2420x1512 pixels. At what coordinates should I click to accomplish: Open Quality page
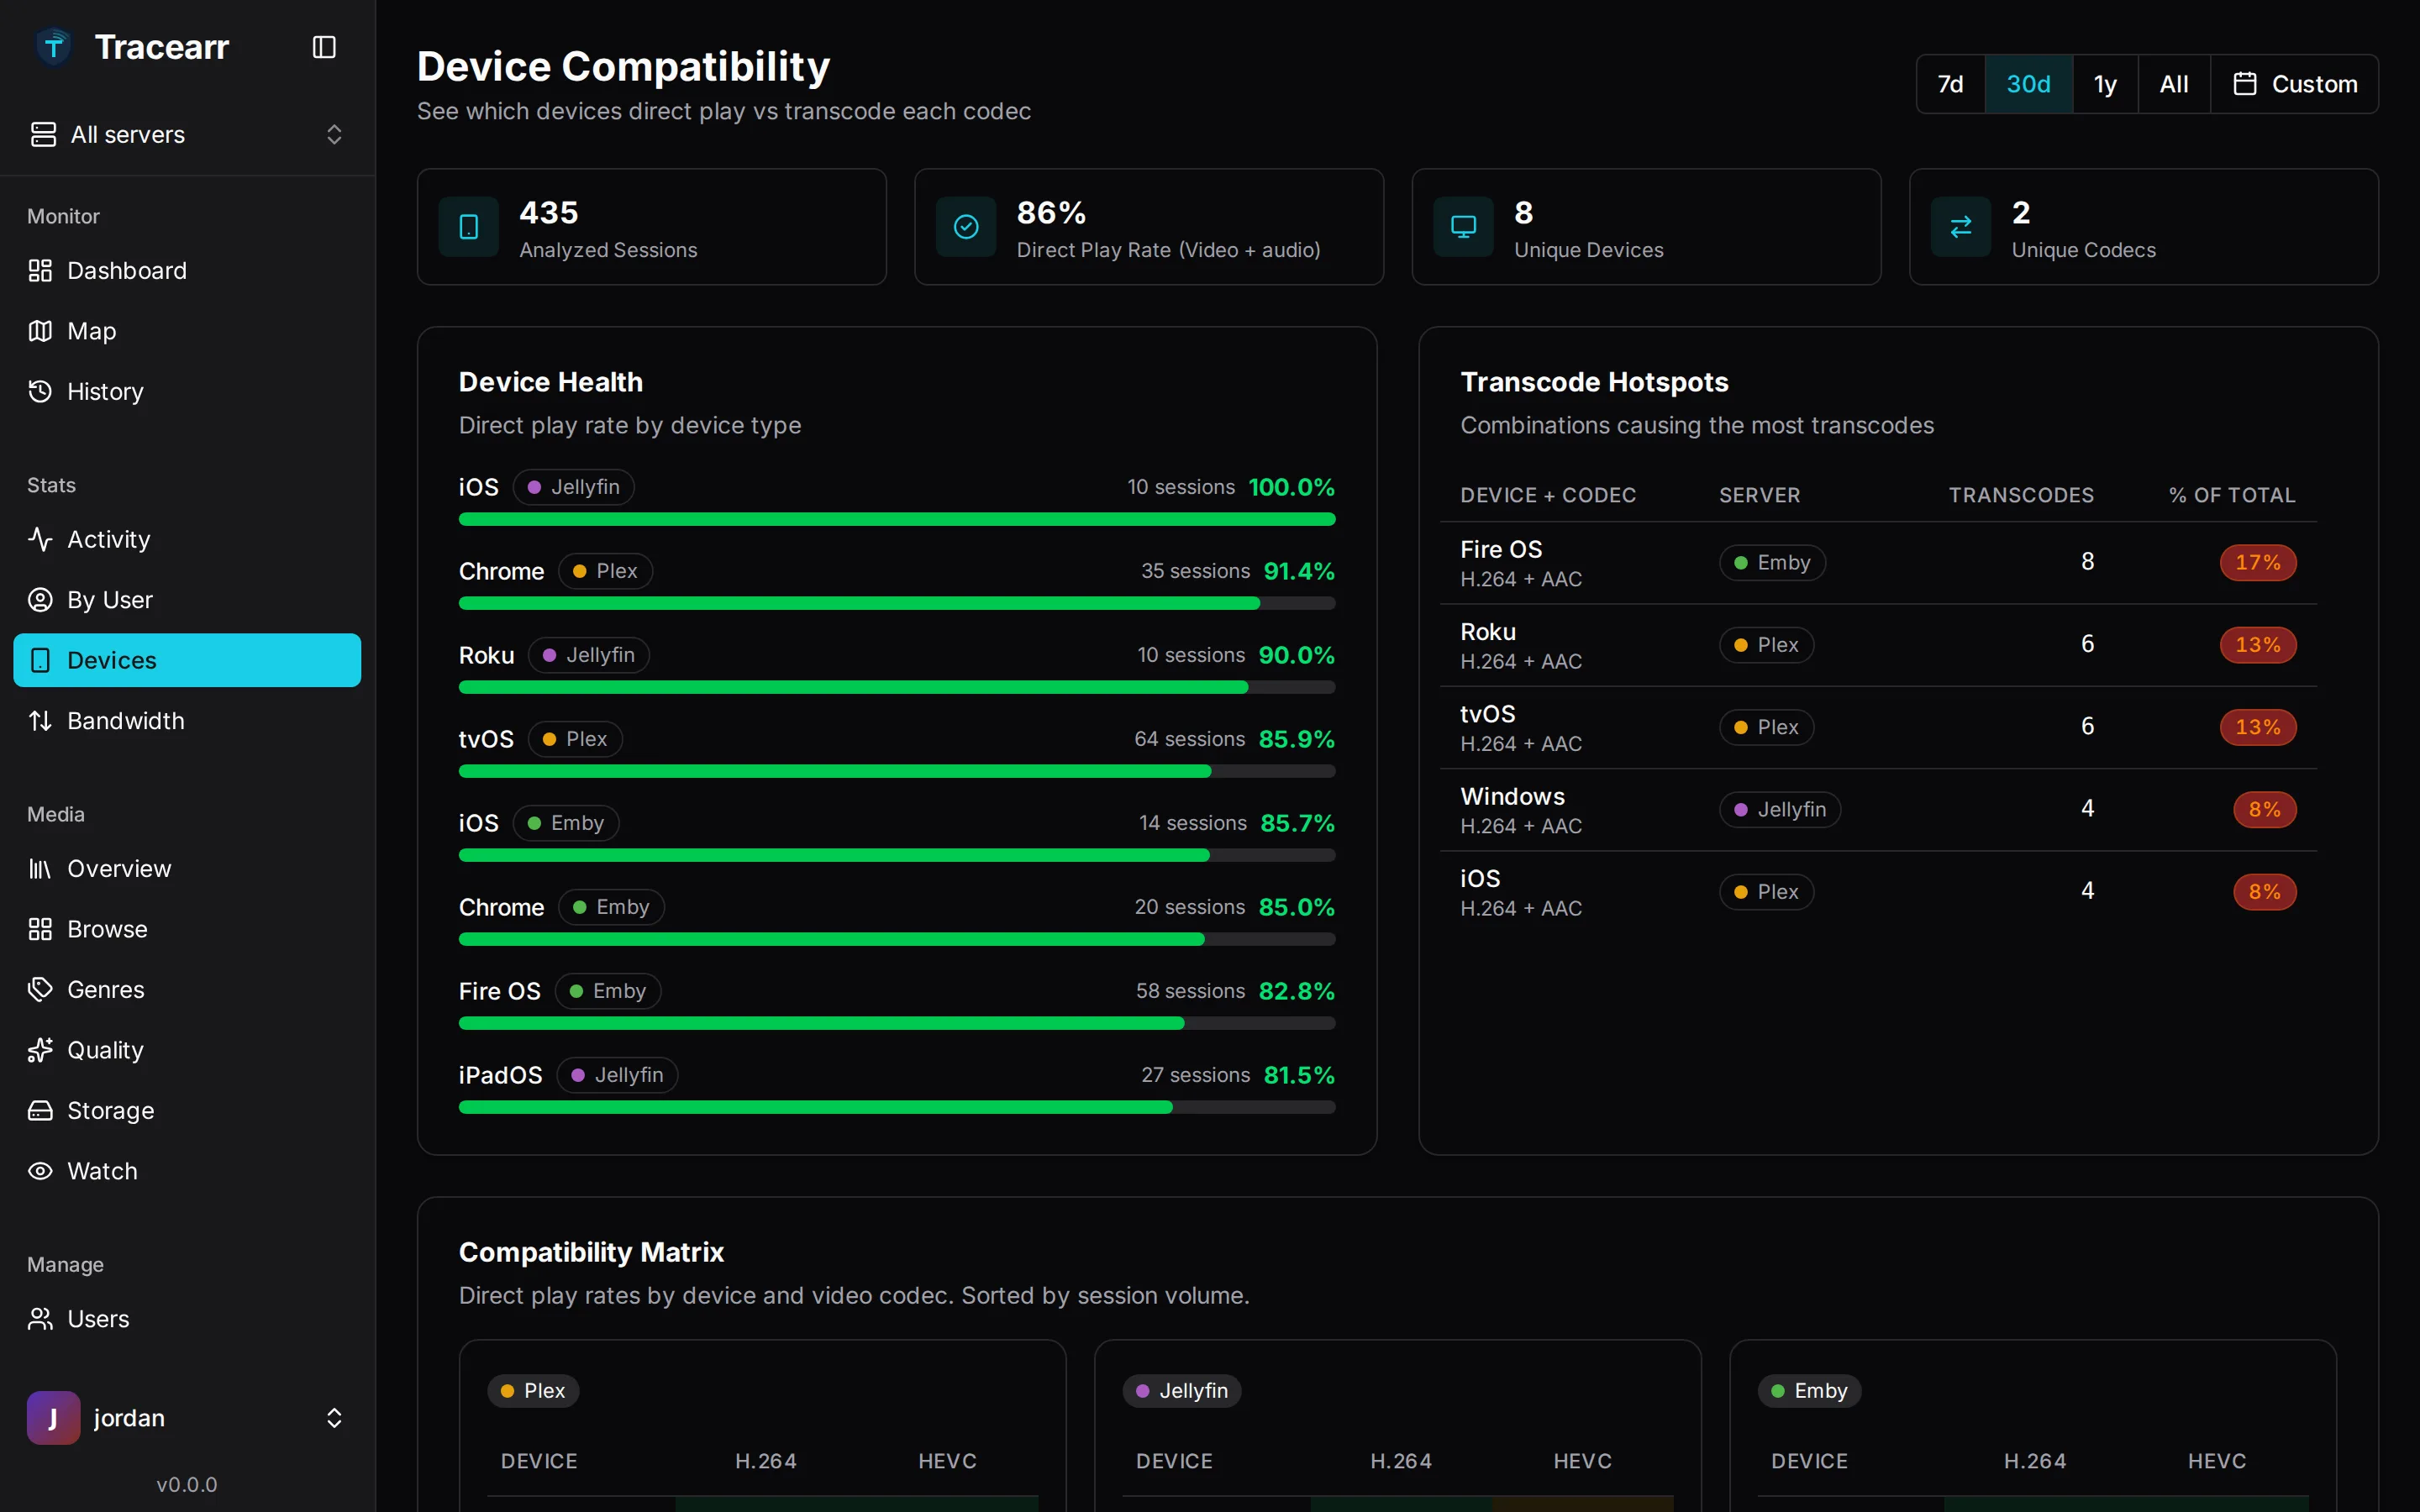[187, 1050]
